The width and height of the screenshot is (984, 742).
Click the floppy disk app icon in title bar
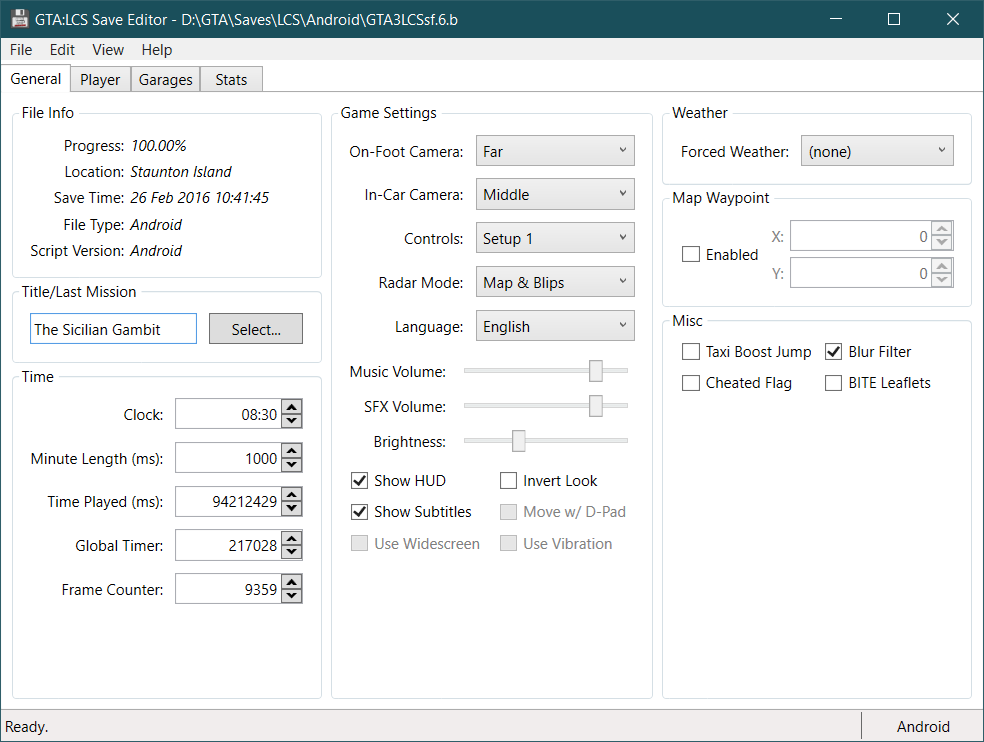19,19
